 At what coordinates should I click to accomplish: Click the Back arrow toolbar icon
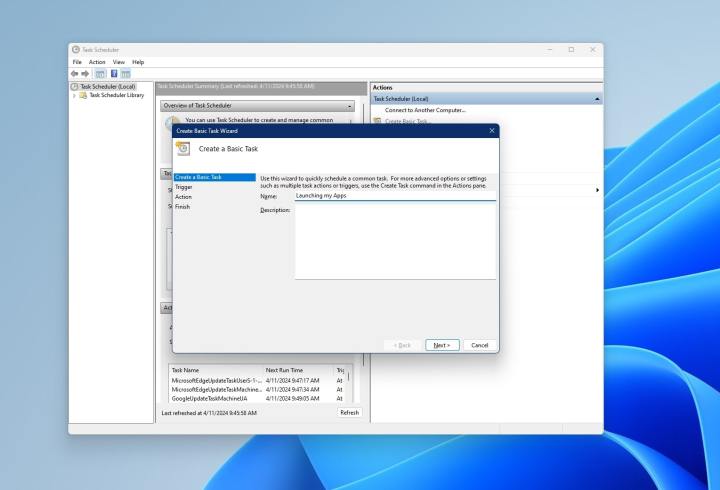(x=74, y=73)
